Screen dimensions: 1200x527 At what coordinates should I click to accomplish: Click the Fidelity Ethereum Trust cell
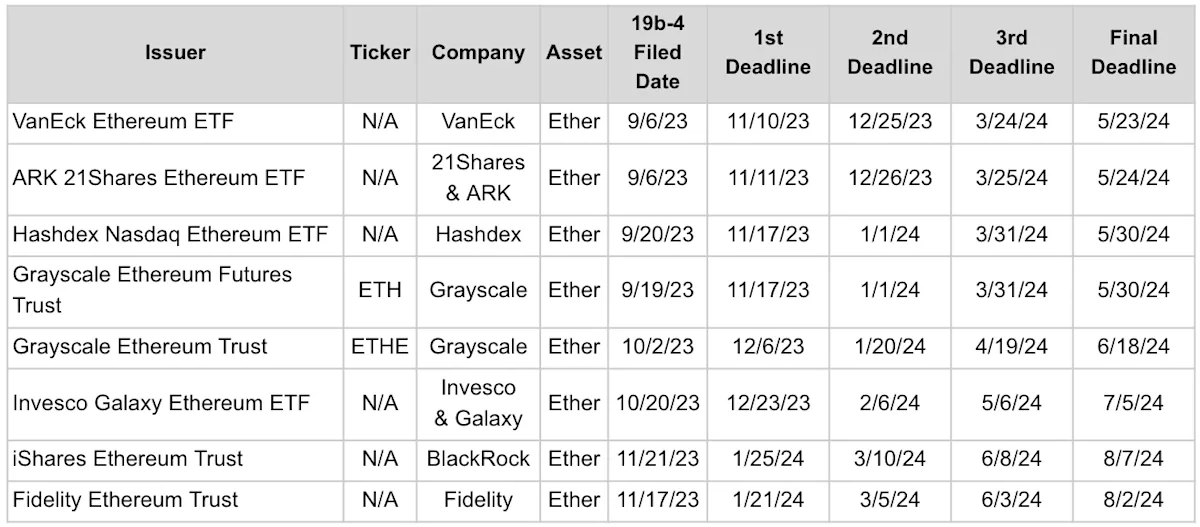(x=175, y=499)
